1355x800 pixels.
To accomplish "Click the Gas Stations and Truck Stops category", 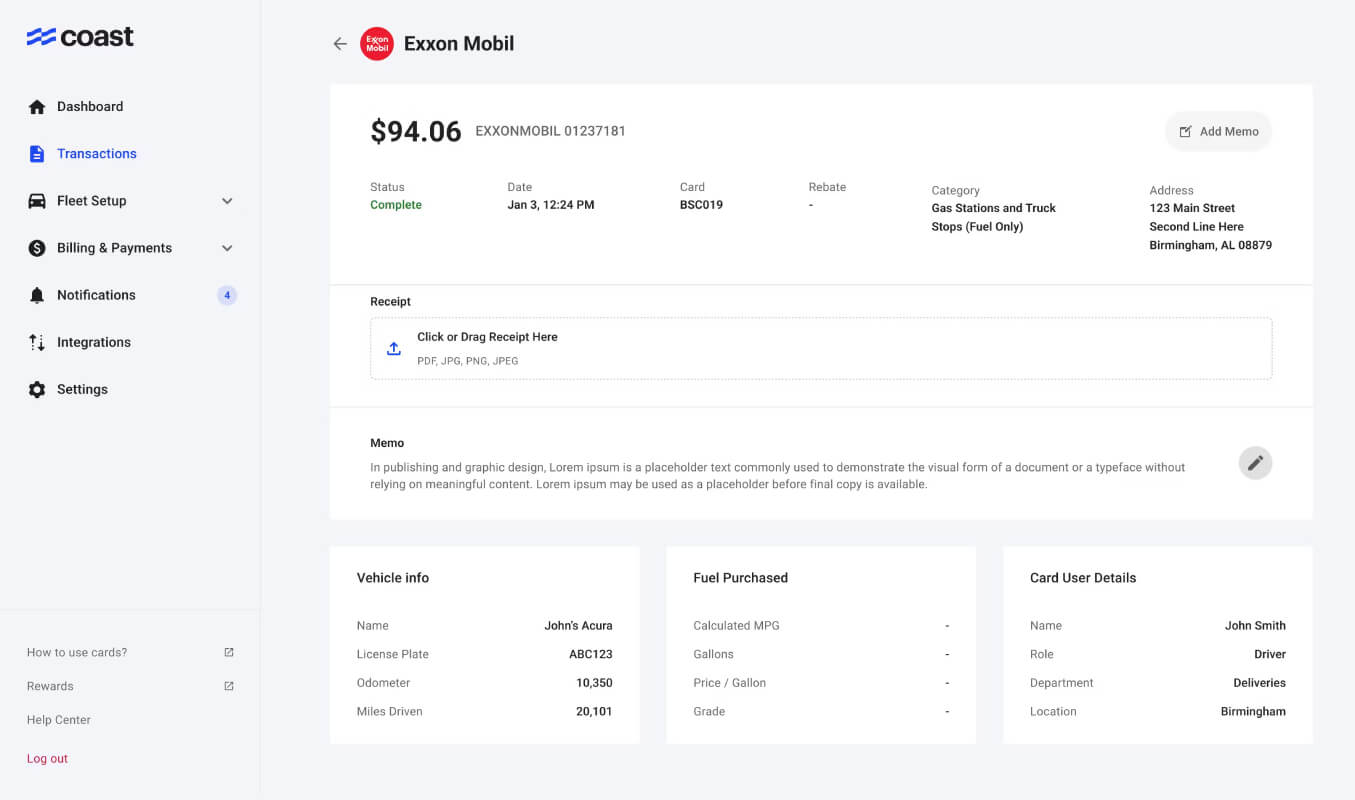I will 994,217.
